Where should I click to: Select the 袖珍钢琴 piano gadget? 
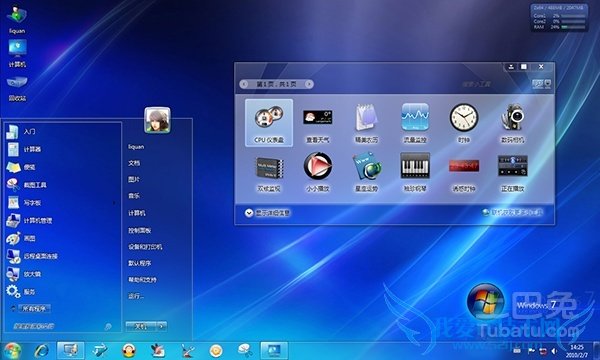[415, 172]
